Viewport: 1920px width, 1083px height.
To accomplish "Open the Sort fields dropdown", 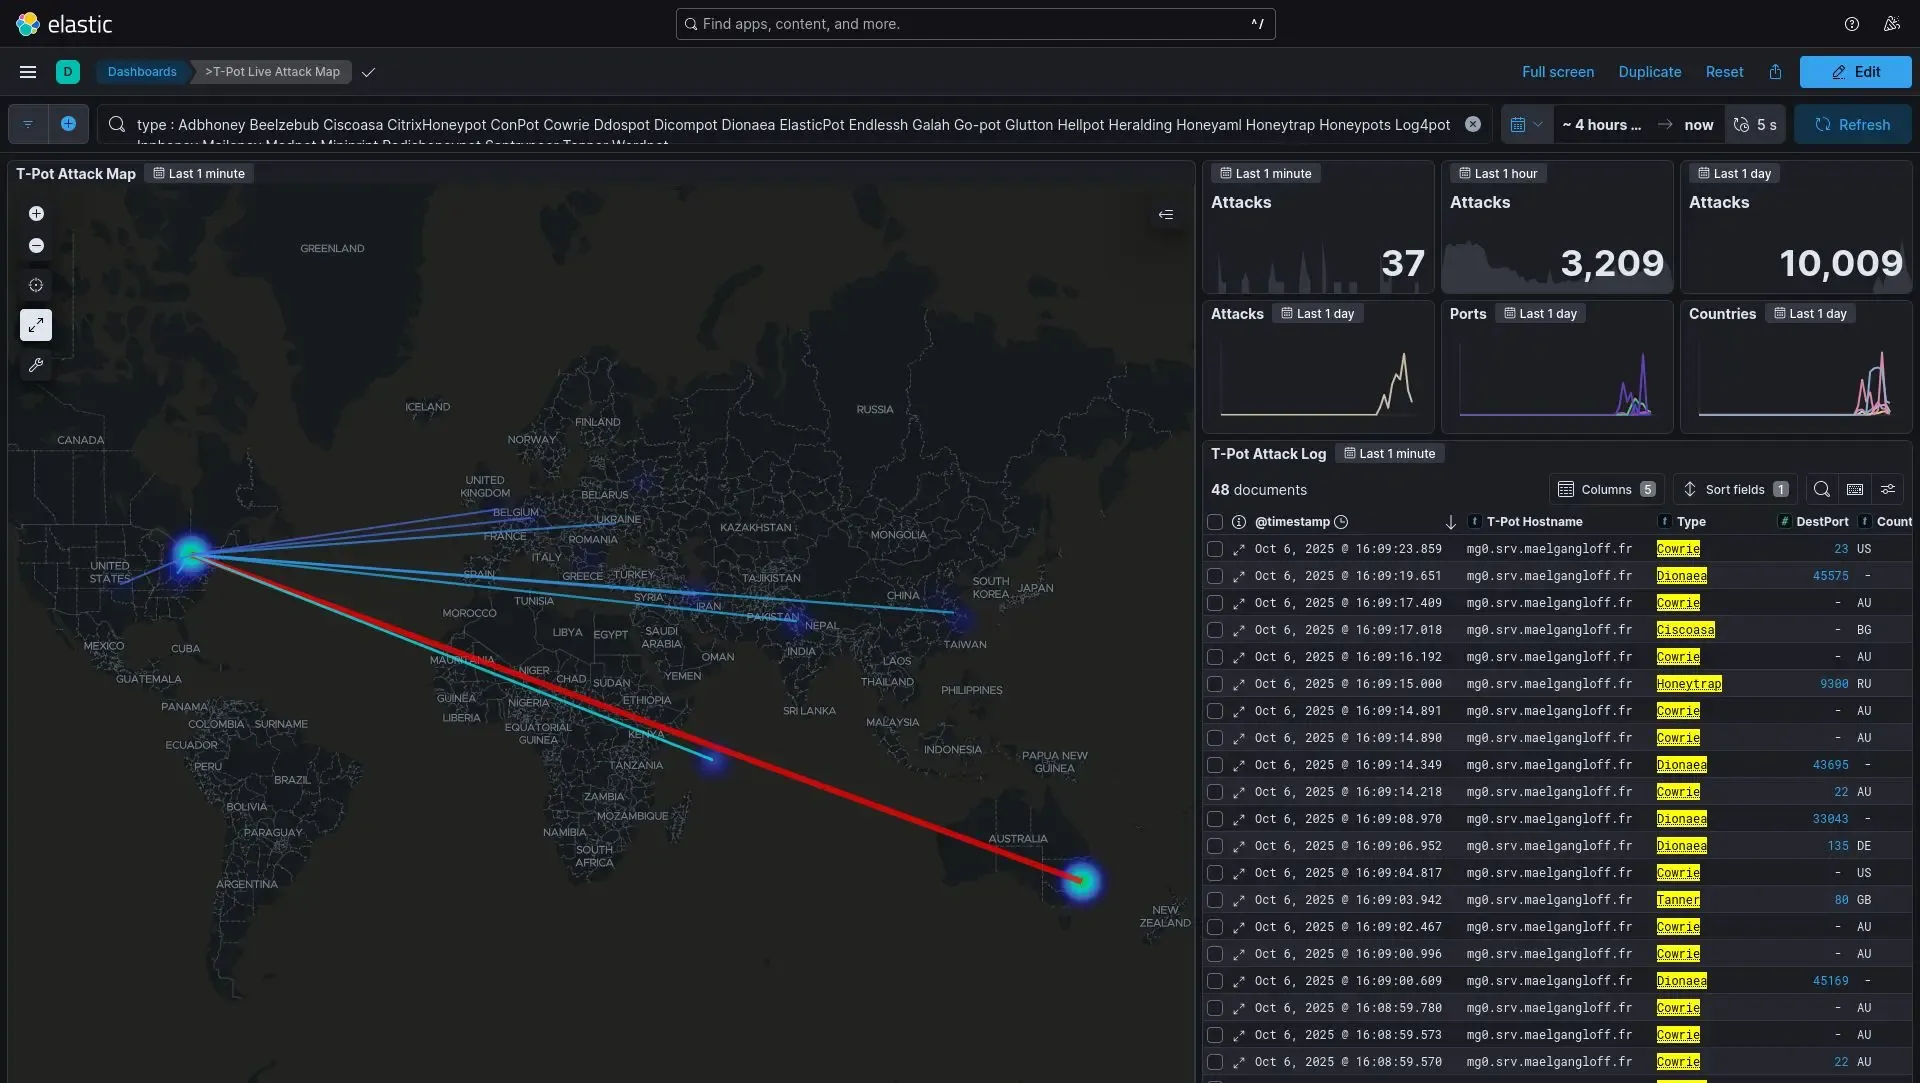I will point(1735,489).
